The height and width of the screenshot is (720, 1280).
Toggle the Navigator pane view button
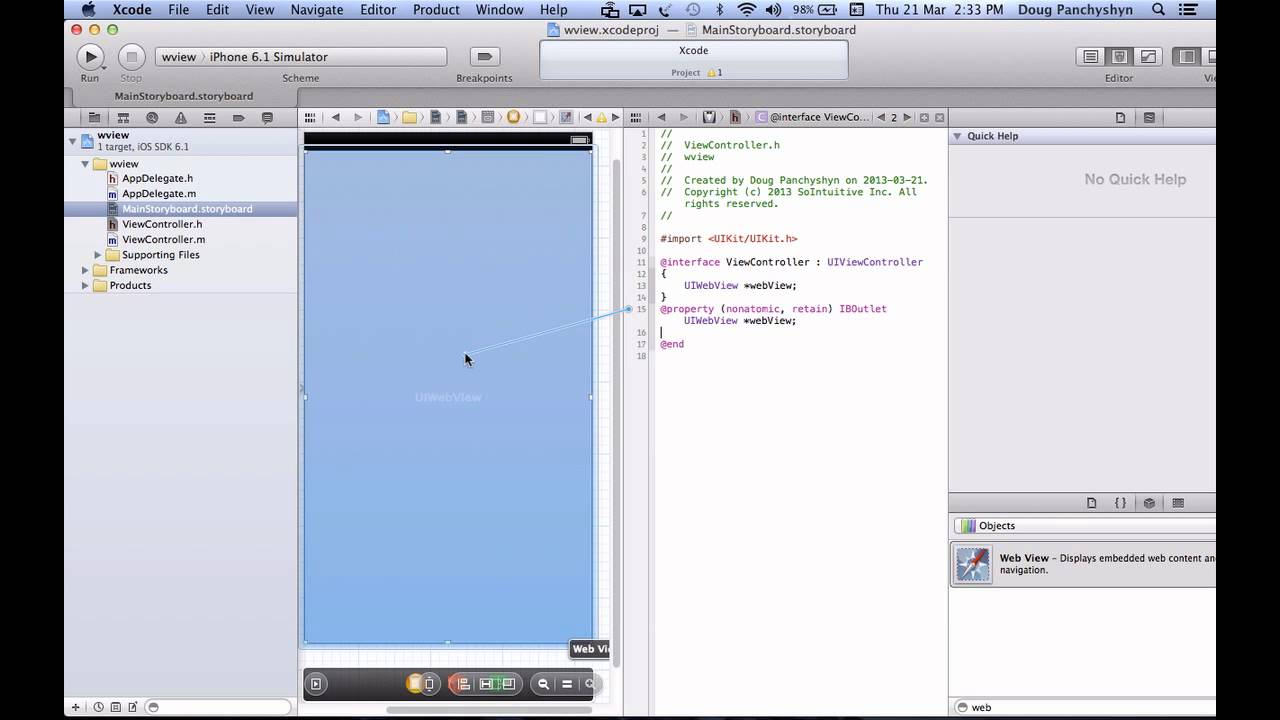[1187, 57]
